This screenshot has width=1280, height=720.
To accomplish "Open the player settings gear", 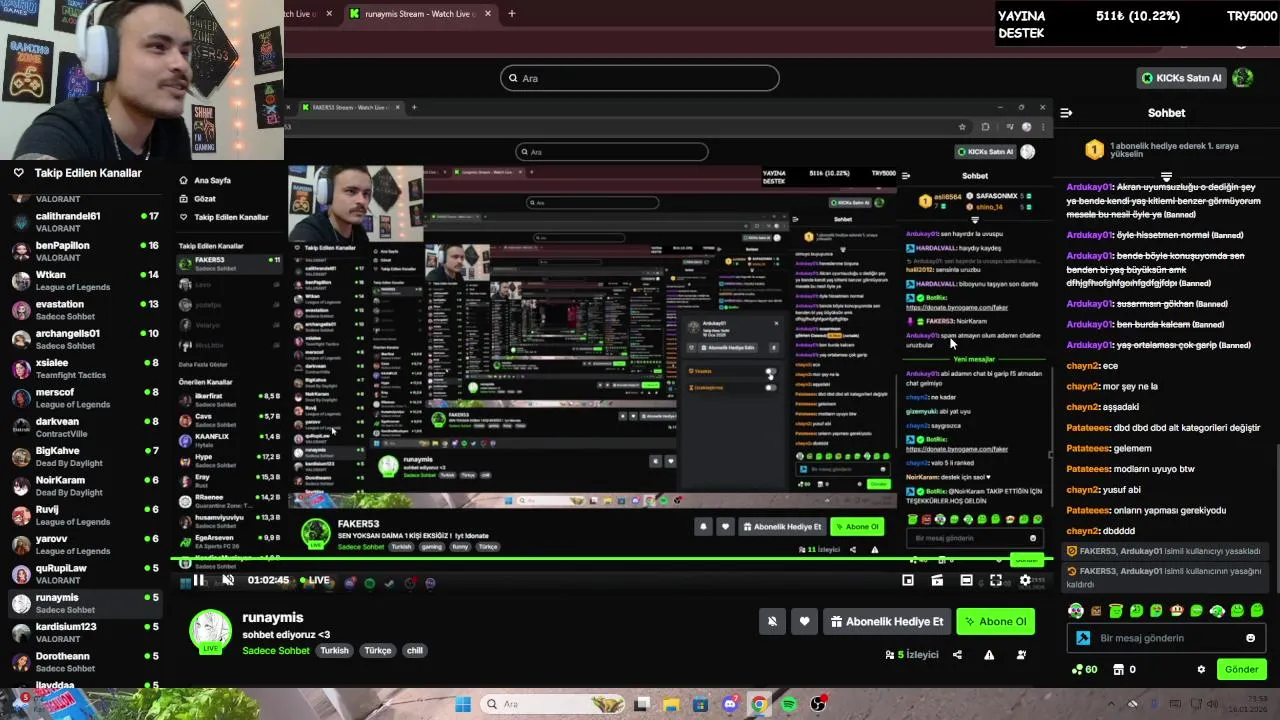I will [1025, 581].
